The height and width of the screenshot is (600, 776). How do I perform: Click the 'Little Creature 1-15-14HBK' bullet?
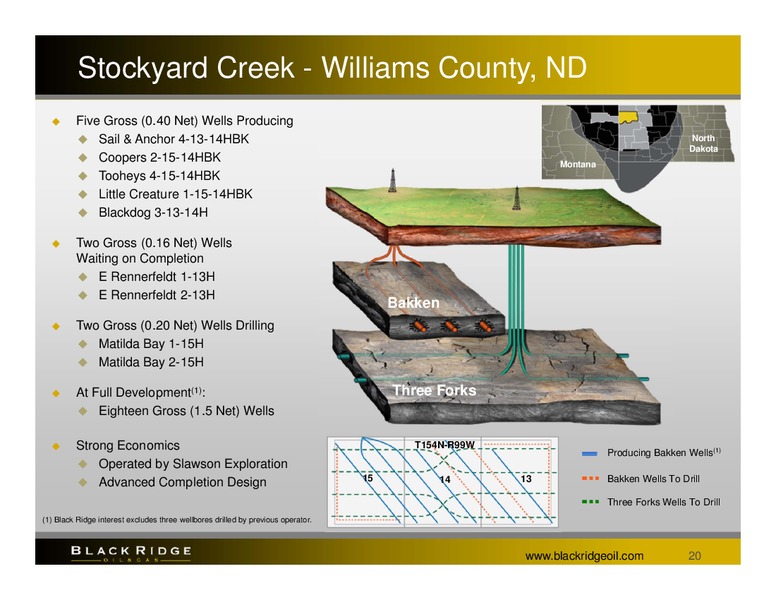(175, 194)
